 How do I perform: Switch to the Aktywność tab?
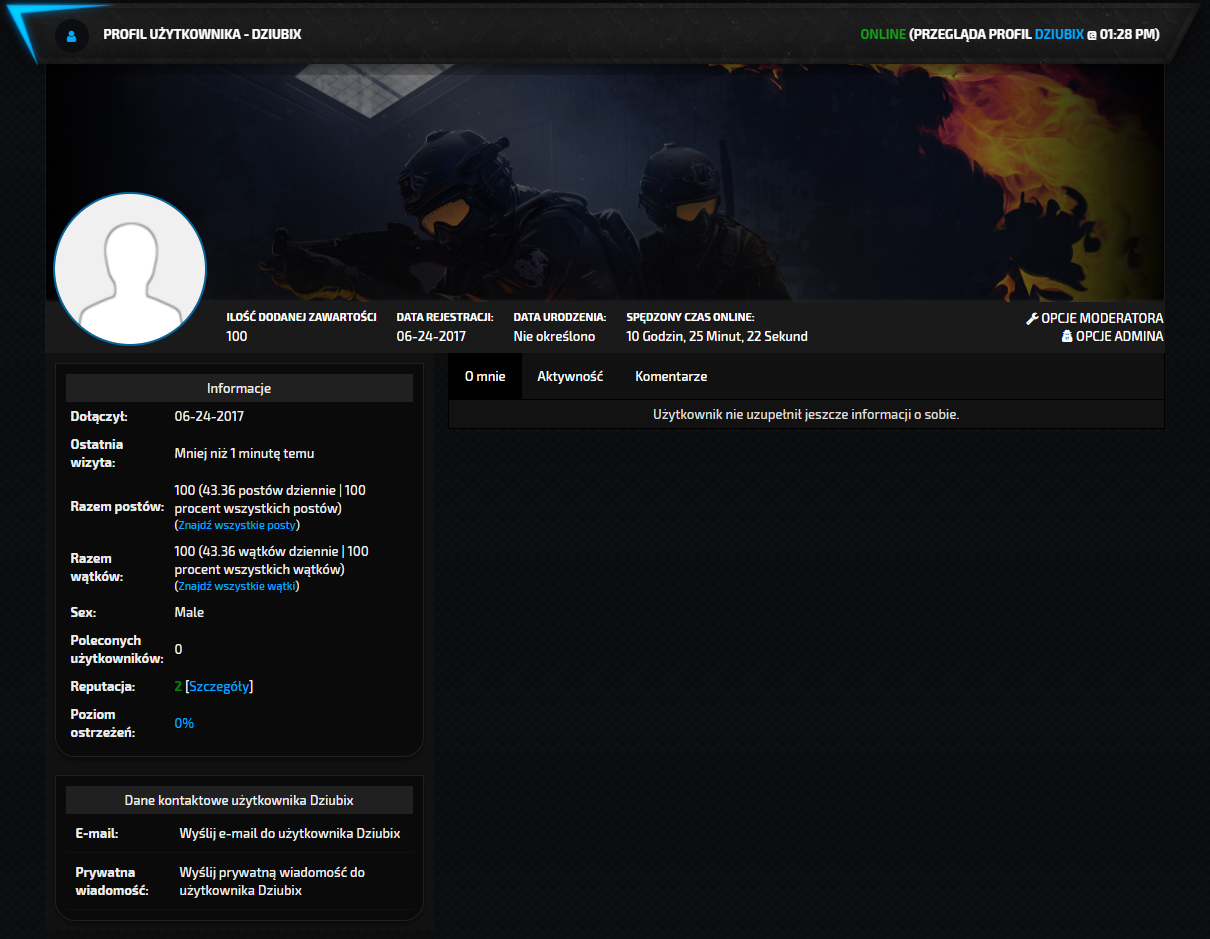570,377
